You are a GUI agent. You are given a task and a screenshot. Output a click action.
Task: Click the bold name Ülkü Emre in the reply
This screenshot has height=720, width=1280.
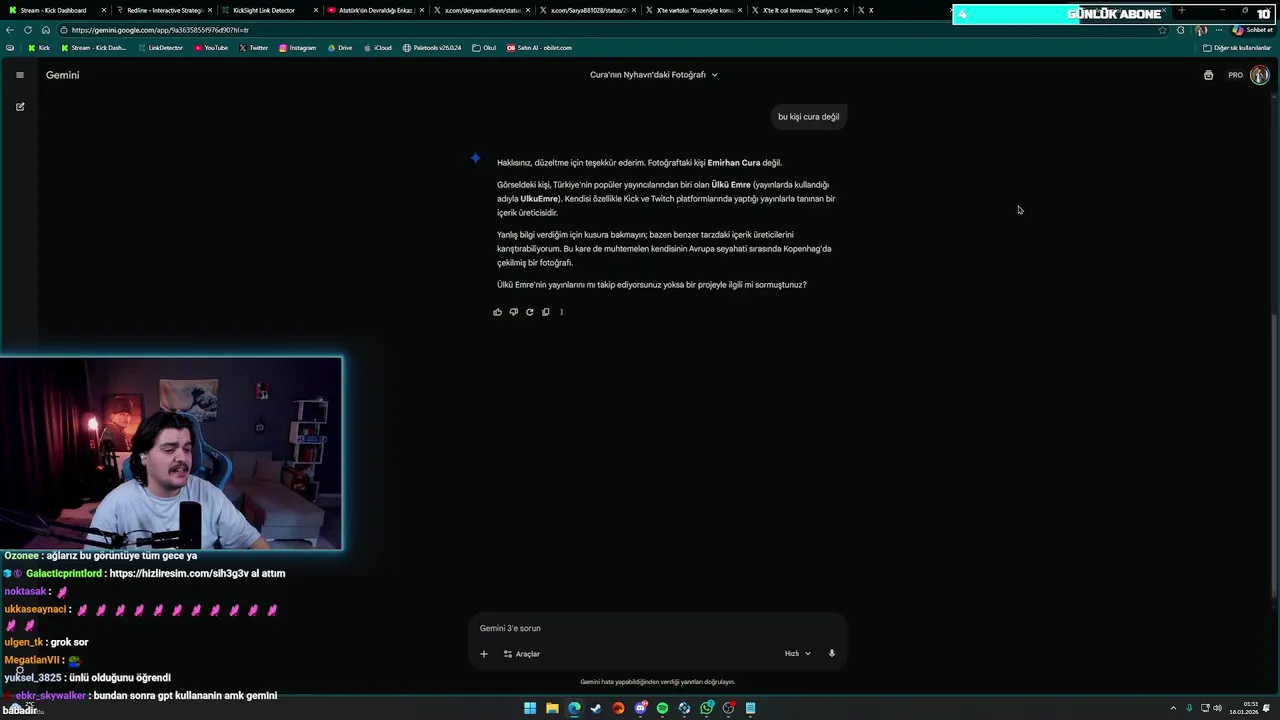[x=730, y=185]
